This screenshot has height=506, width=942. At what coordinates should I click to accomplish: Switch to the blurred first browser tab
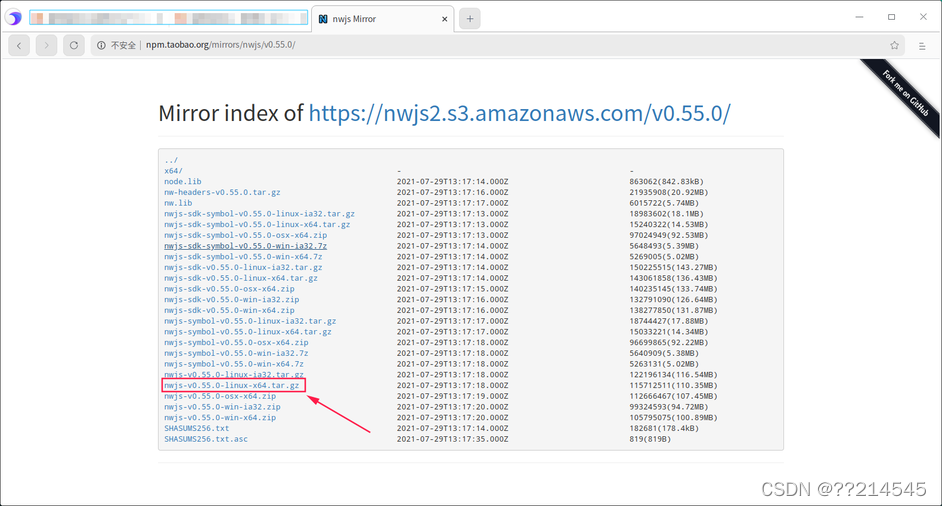pos(168,18)
